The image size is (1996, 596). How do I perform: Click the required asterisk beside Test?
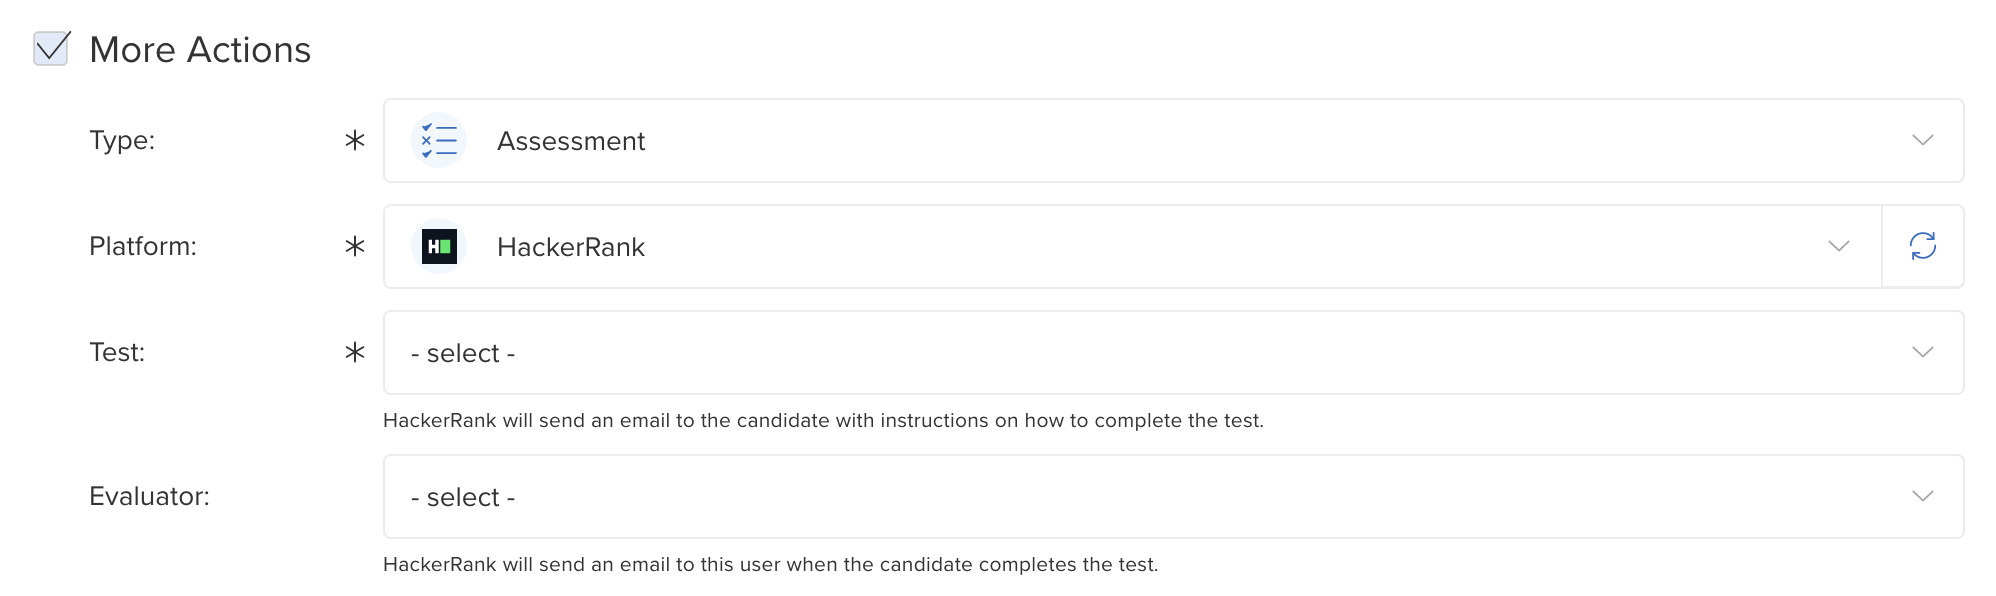point(354,352)
